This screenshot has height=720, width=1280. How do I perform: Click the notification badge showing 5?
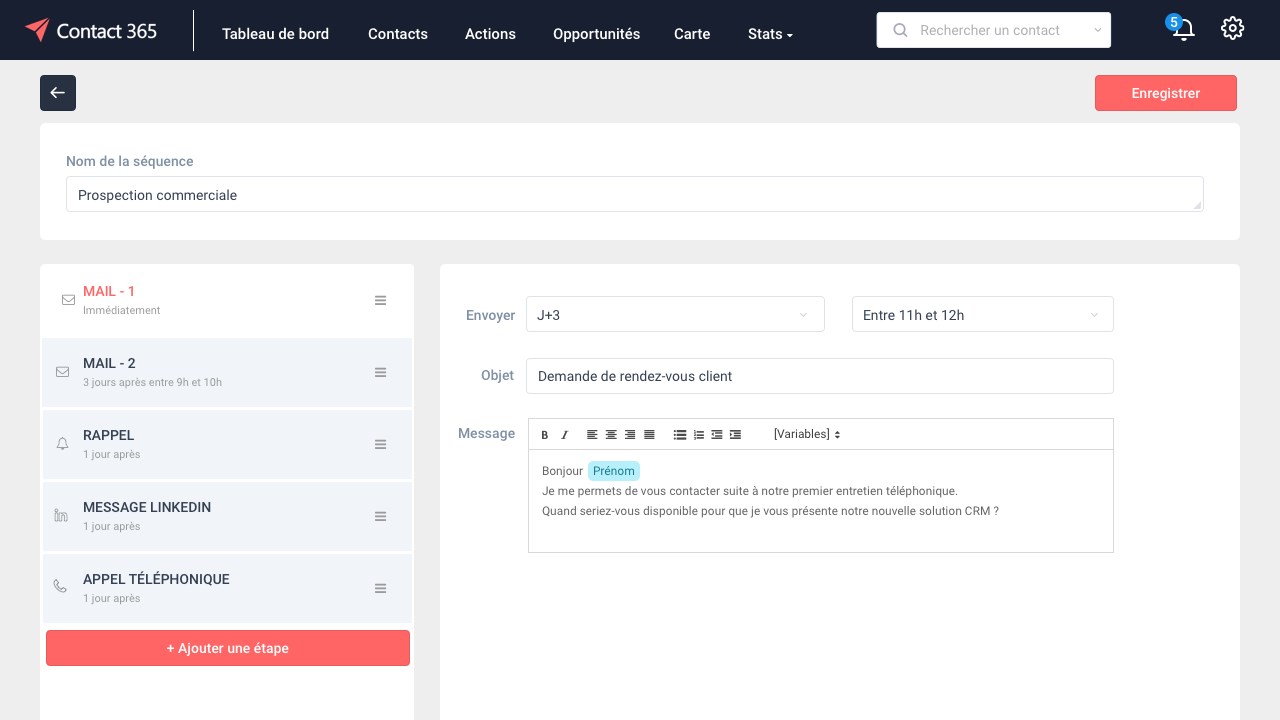[x=1174, y=22]
